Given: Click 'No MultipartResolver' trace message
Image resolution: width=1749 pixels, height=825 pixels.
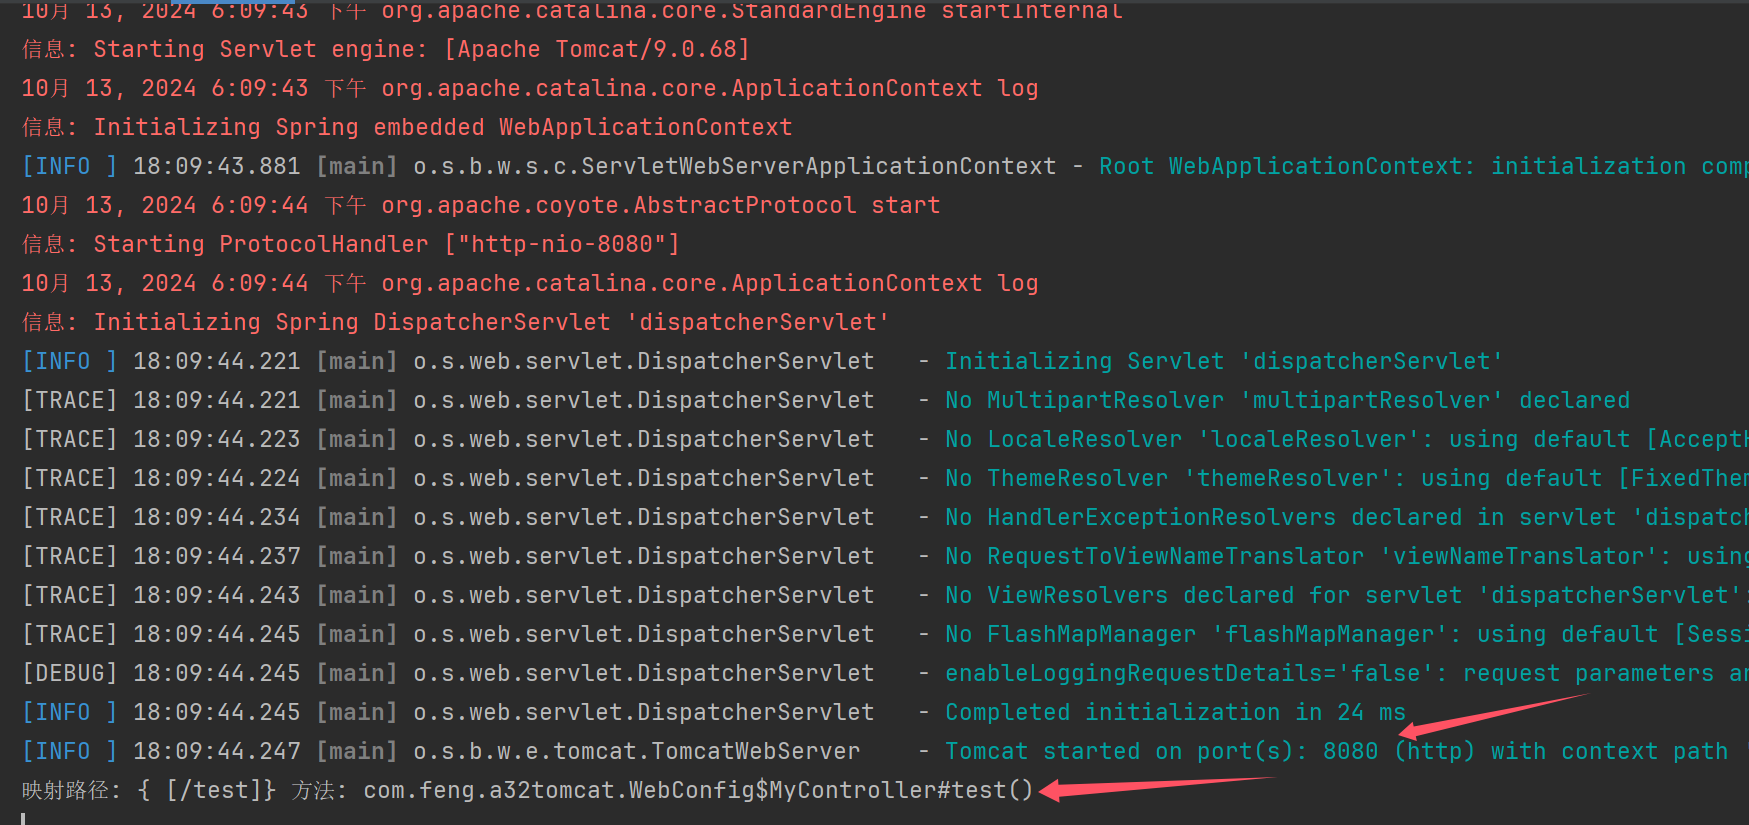Looking at the screenshot, I should 1288,400.
